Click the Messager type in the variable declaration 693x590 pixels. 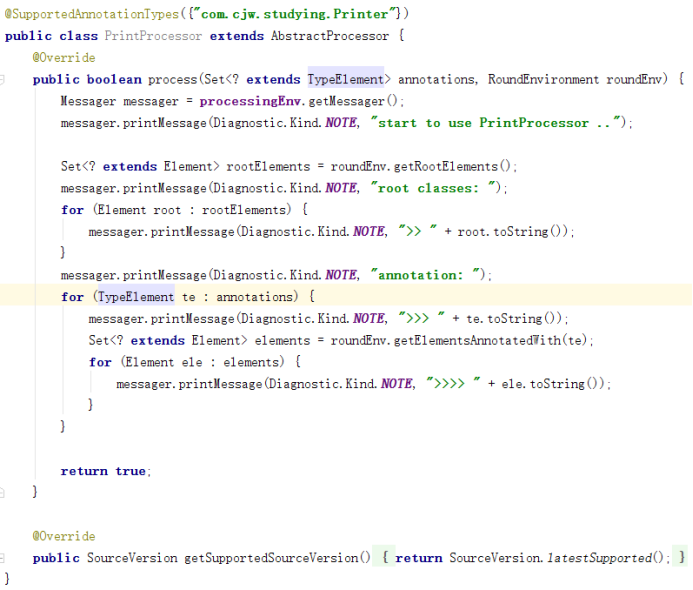(88, 101)
